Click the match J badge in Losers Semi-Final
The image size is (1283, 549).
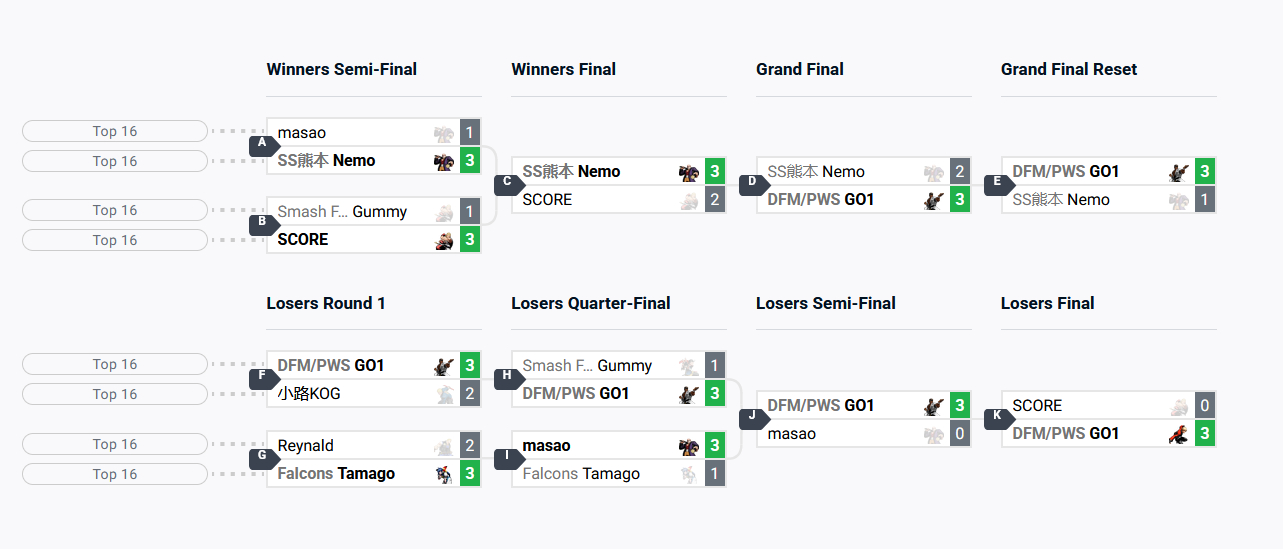tap(752, 418)
